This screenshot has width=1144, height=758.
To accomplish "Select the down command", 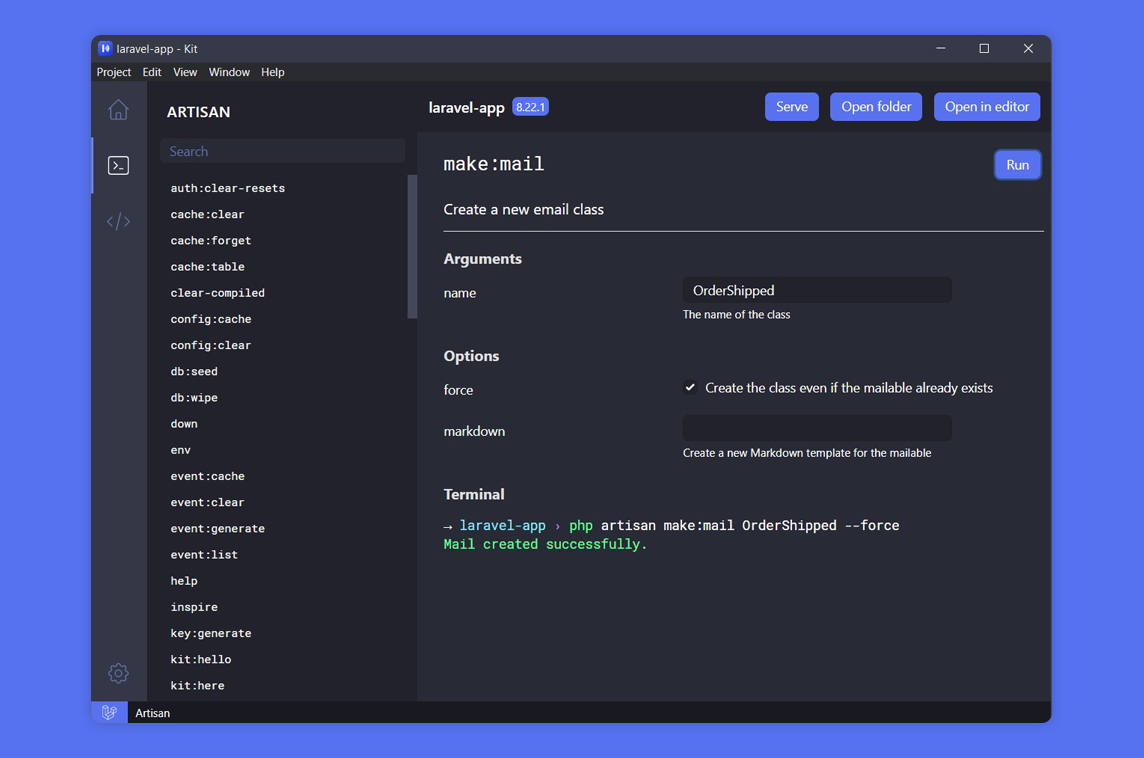I will point(184,425).
